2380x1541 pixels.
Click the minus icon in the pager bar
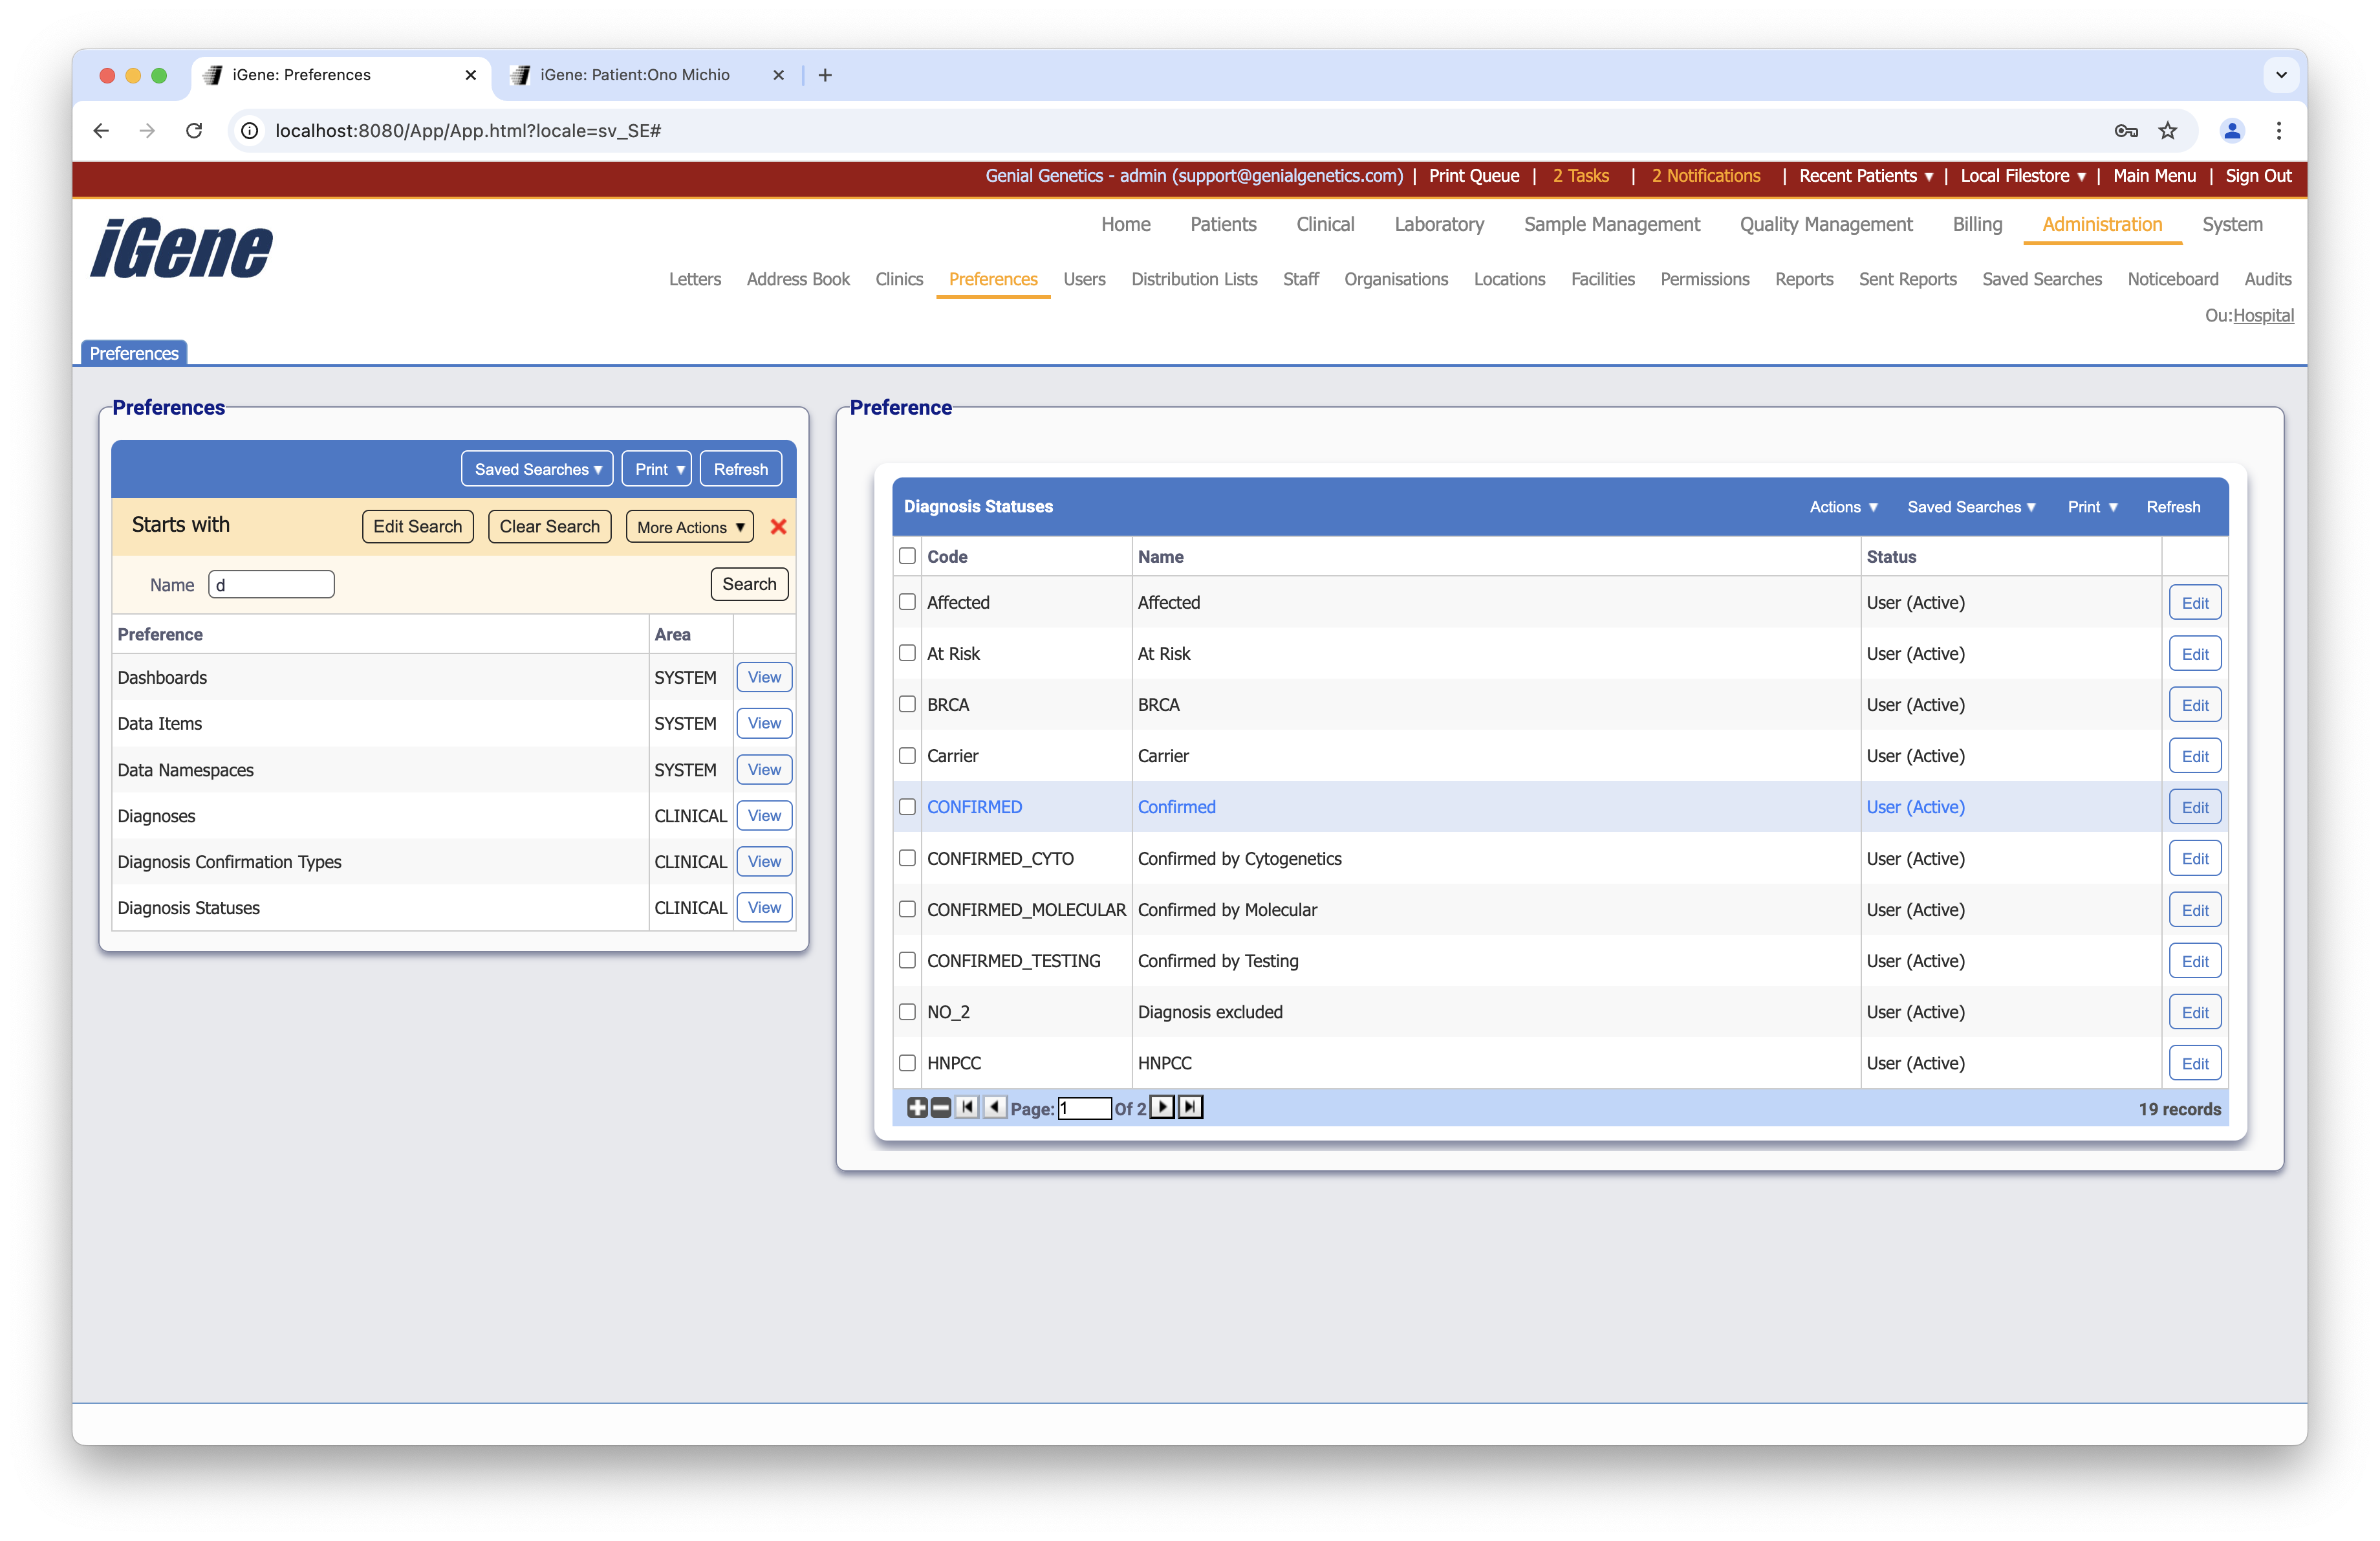tap(940, 1107)
